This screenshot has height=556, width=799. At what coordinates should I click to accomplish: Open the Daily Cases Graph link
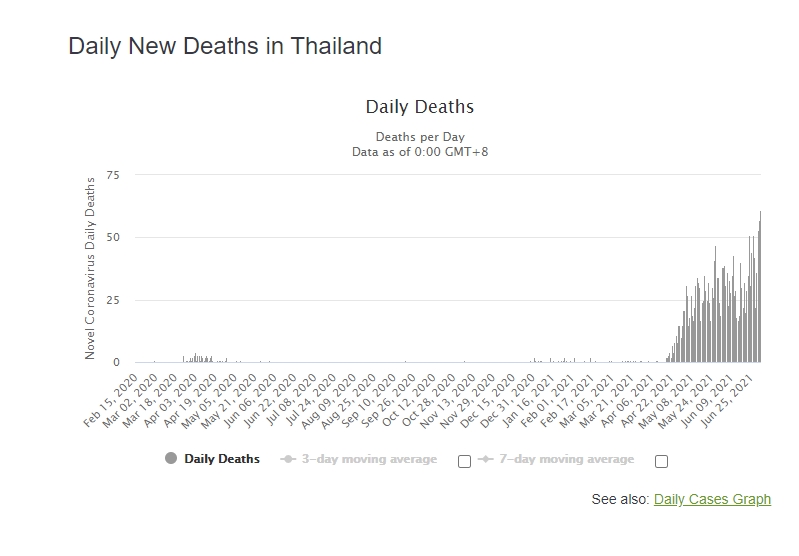tap(712, 499)
